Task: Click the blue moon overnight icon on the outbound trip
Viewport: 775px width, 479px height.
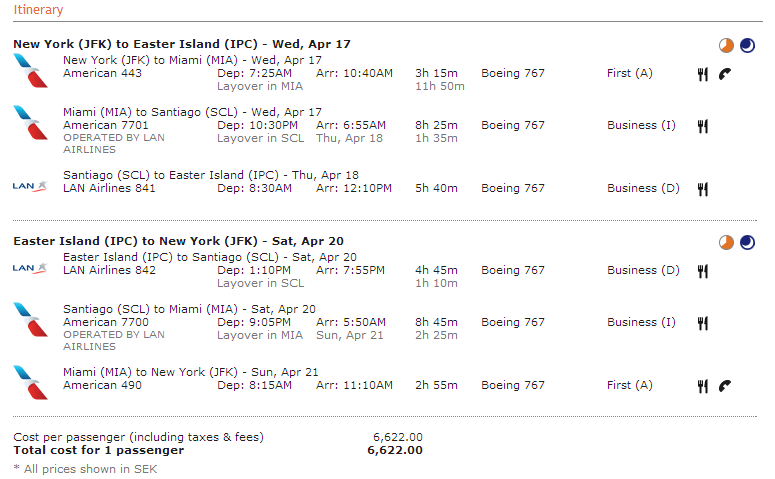Action: (747, 45)
